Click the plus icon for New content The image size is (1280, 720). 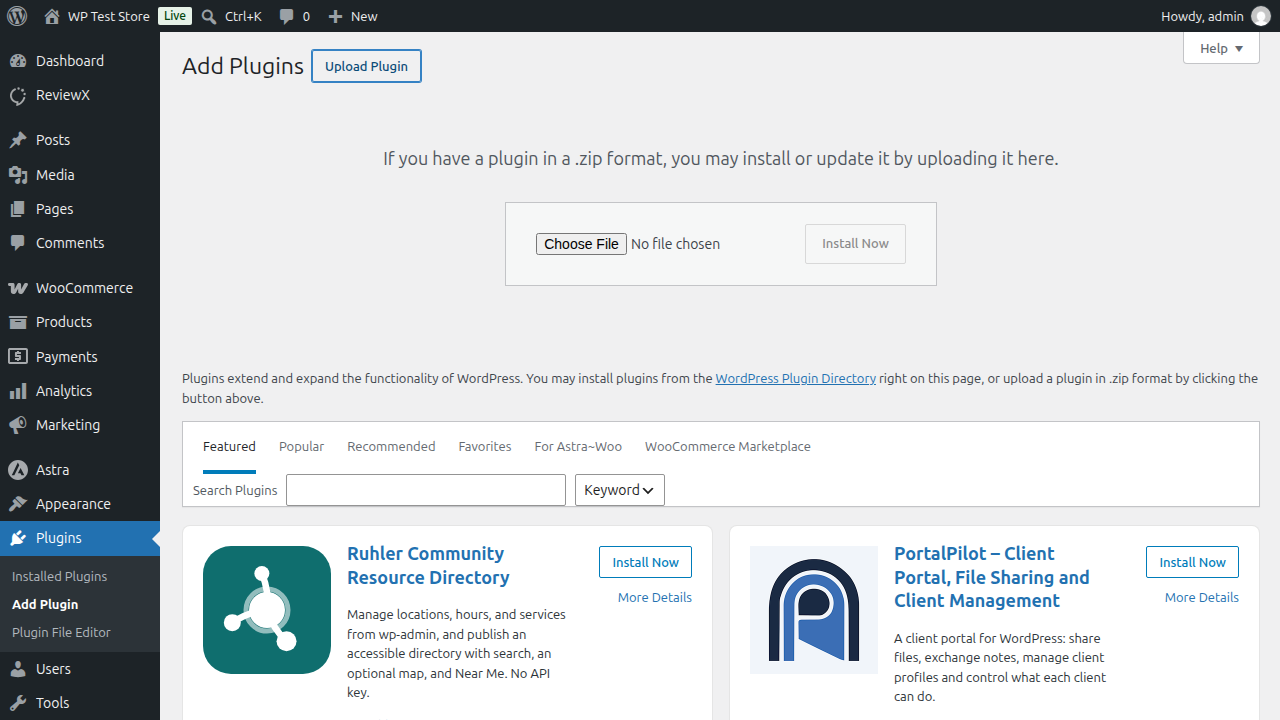pos(336,16)
